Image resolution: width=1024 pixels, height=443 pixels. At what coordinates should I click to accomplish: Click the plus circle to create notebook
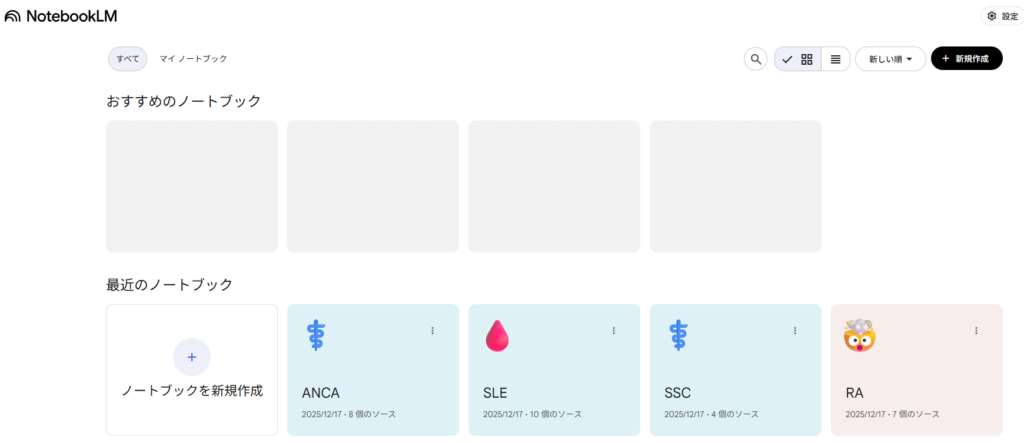[x=192, y=357]
